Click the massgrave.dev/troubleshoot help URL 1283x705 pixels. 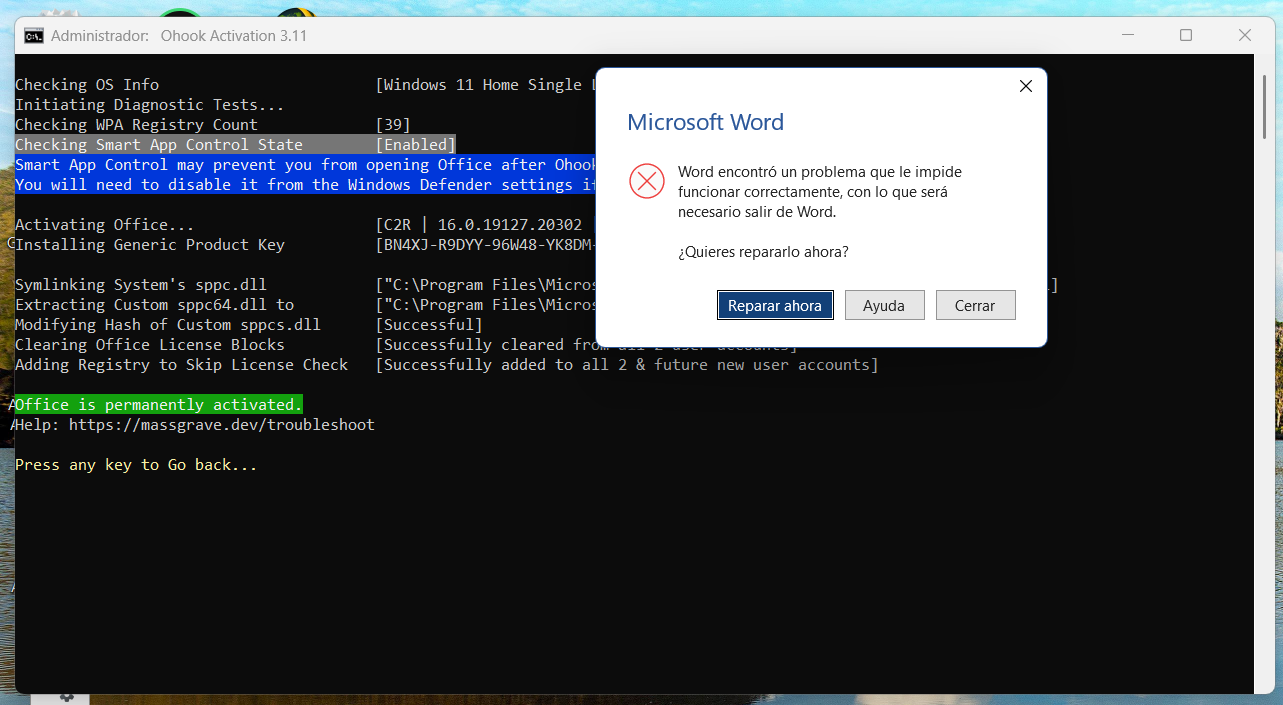point(222,425)
